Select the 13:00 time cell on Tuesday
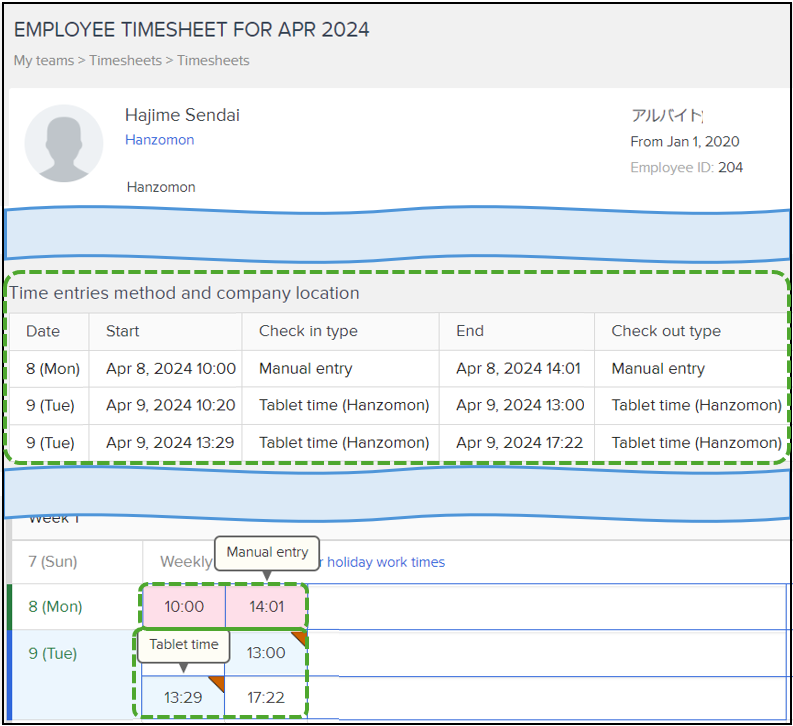This screenshot has height=726, width=793. (x=266, y=653)
